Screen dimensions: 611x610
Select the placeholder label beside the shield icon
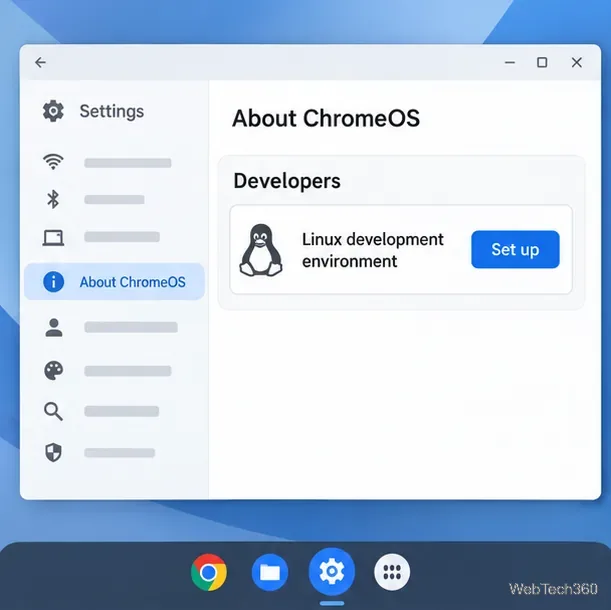120,453
